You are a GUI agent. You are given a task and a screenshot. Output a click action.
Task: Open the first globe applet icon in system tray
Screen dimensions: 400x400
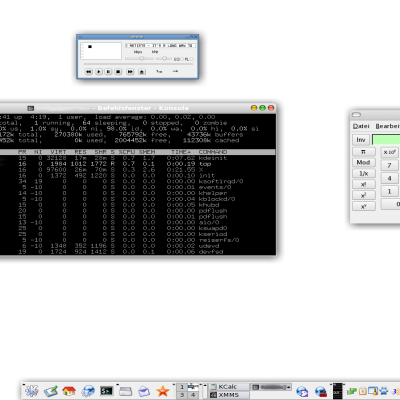point(302,391)
